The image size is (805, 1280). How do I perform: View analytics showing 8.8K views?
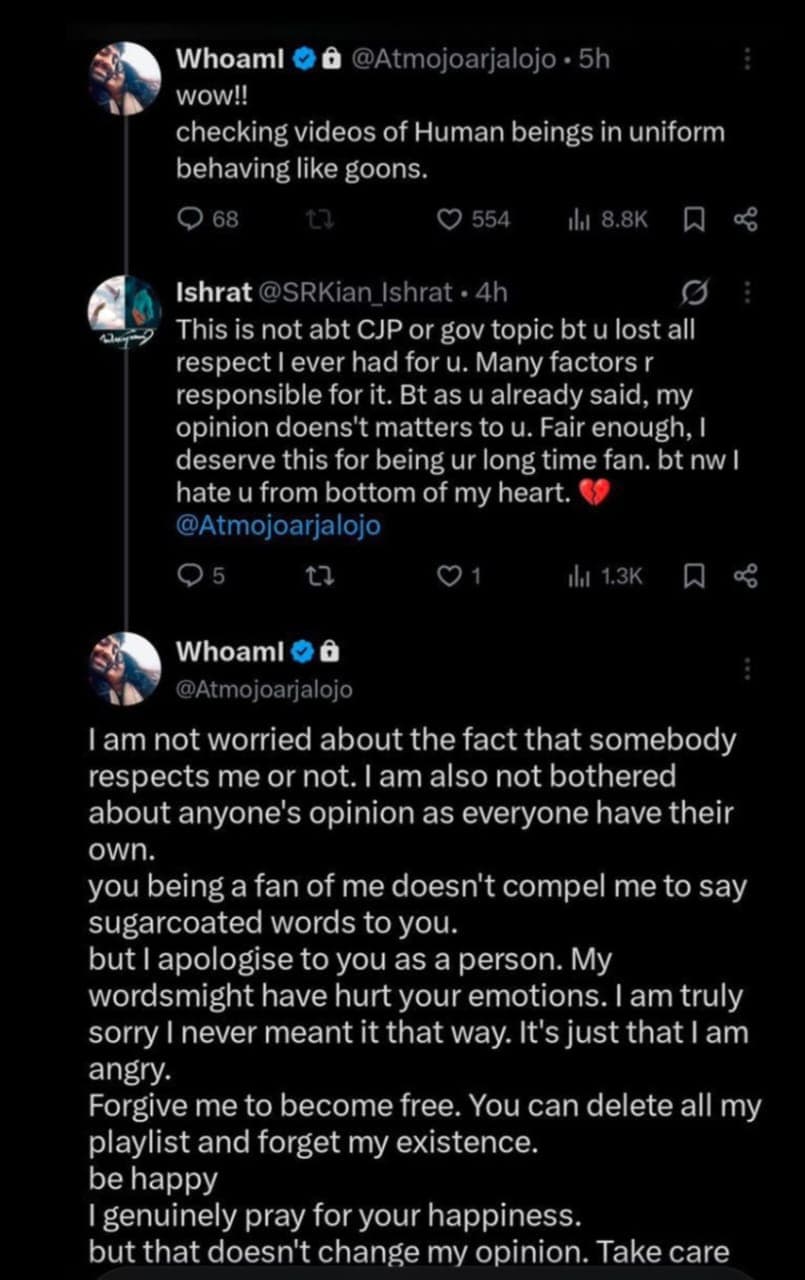point(608,219)
